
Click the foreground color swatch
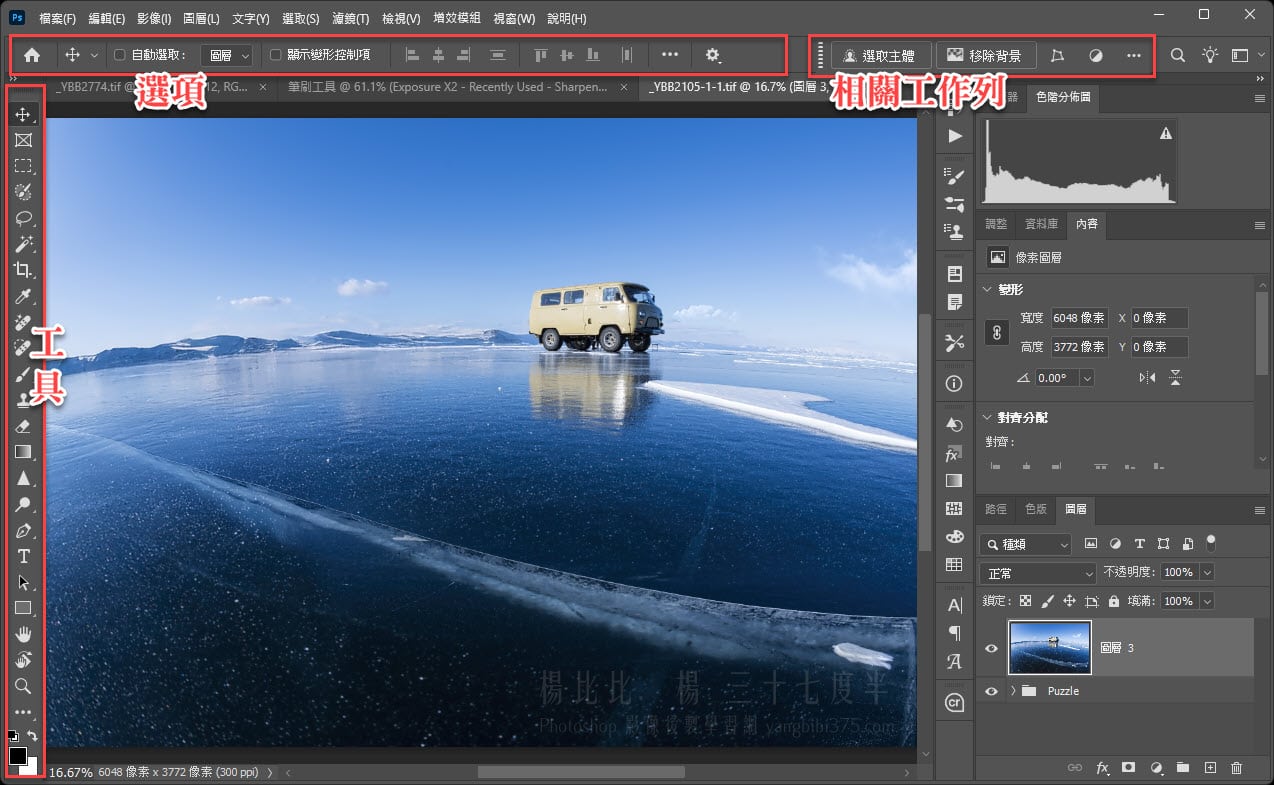pyautogui.click(x=16, y=757)
